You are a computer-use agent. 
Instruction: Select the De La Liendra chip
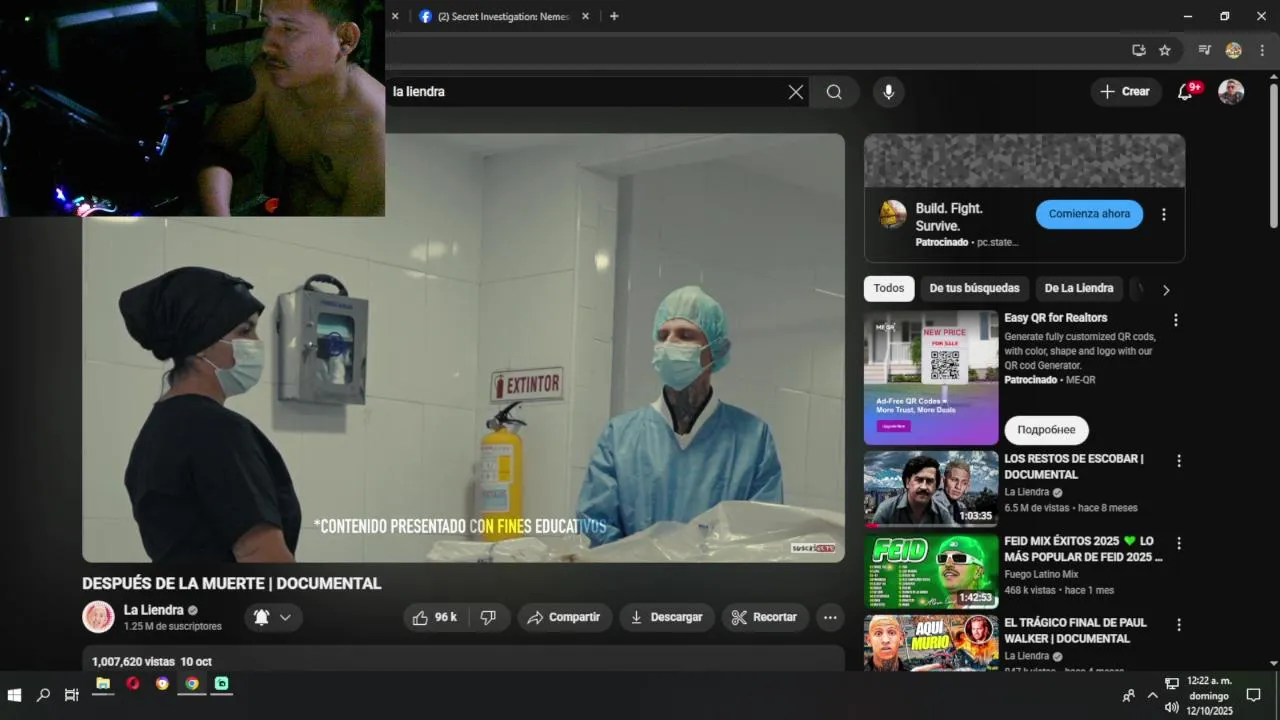(x=1079, y=288)
